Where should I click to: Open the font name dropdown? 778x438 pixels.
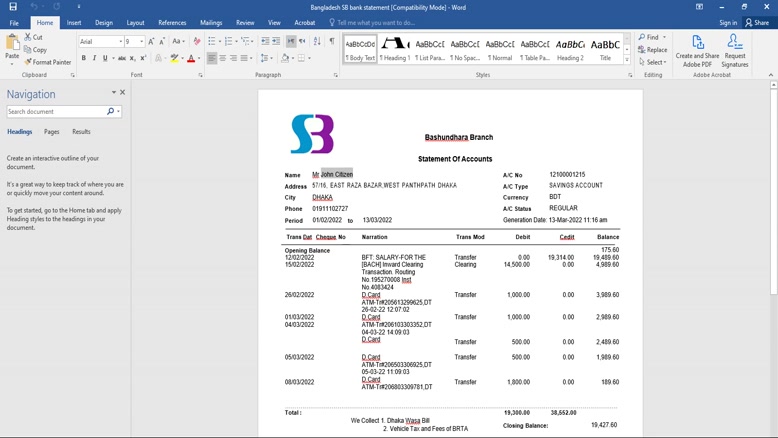click(x=121, y=42)
